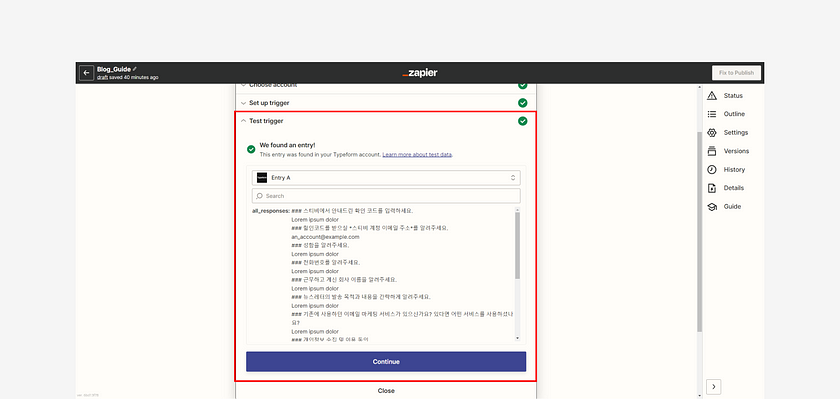840x399 pixels.
Task: Click the Set up trigger green checkmark
Action: click(x=522, y=103)
